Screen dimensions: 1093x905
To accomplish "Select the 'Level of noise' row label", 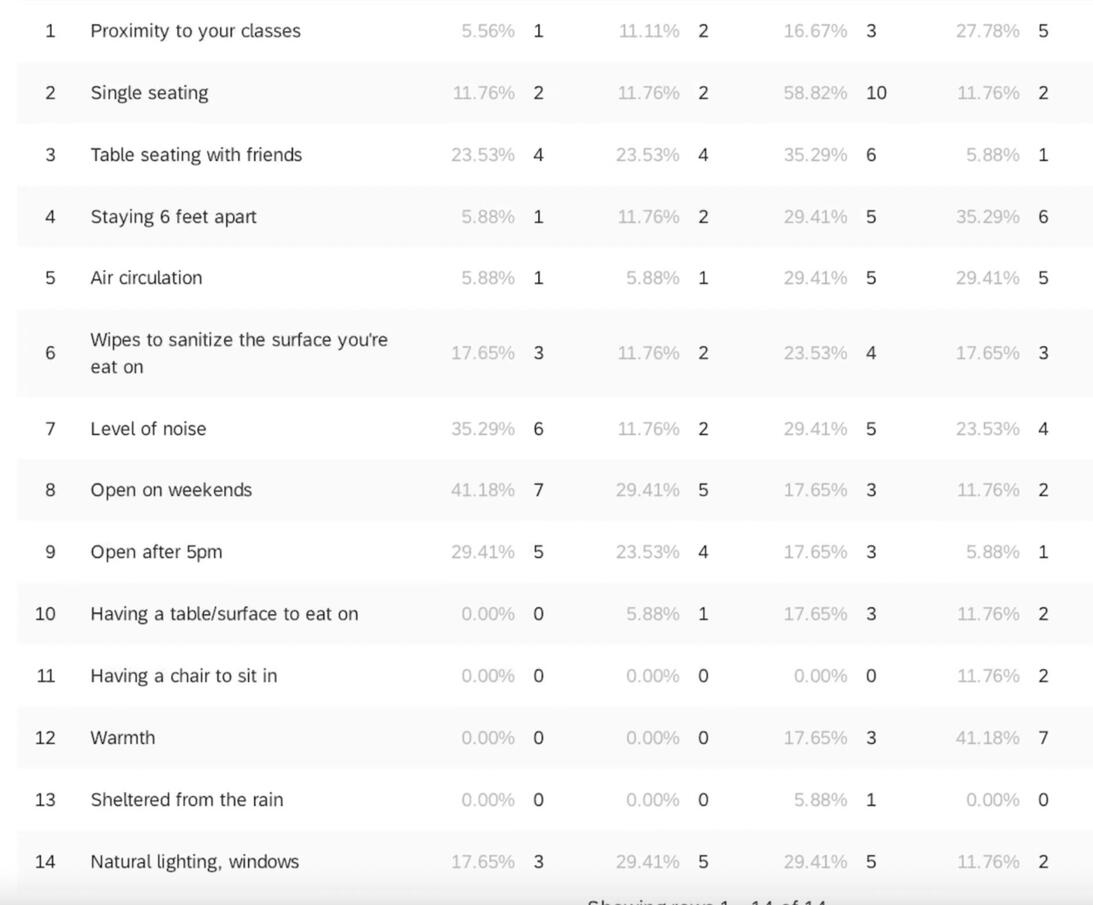I will (x=148, y=429).
